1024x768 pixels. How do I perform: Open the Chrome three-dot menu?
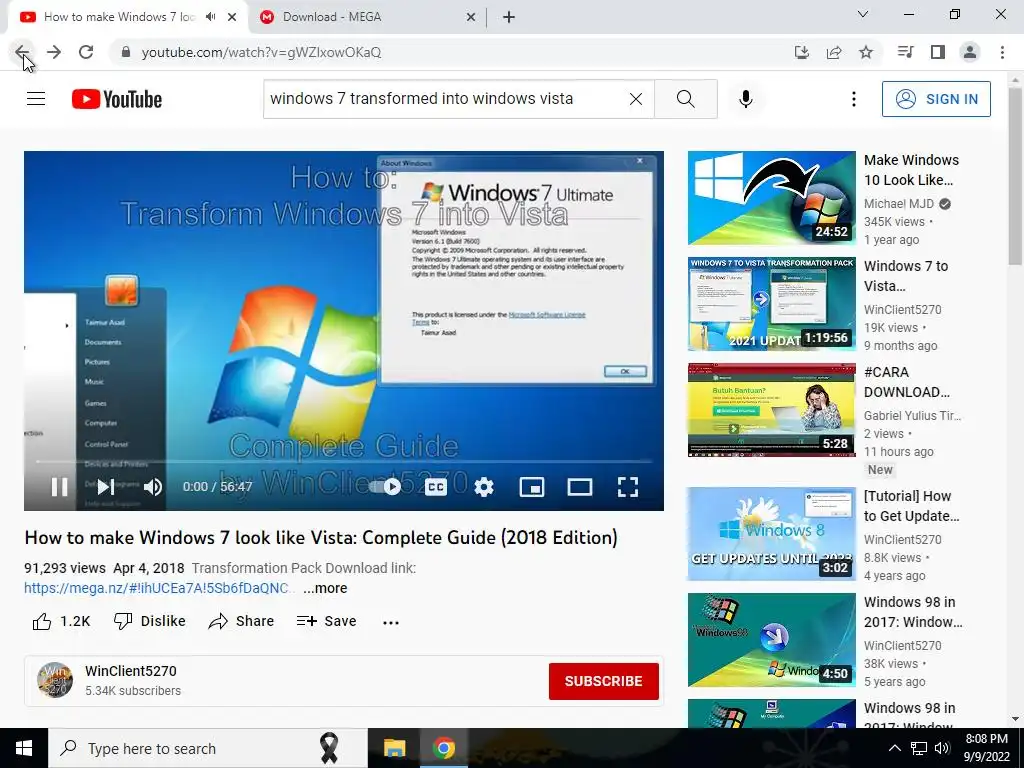[x=1002, y=52]
